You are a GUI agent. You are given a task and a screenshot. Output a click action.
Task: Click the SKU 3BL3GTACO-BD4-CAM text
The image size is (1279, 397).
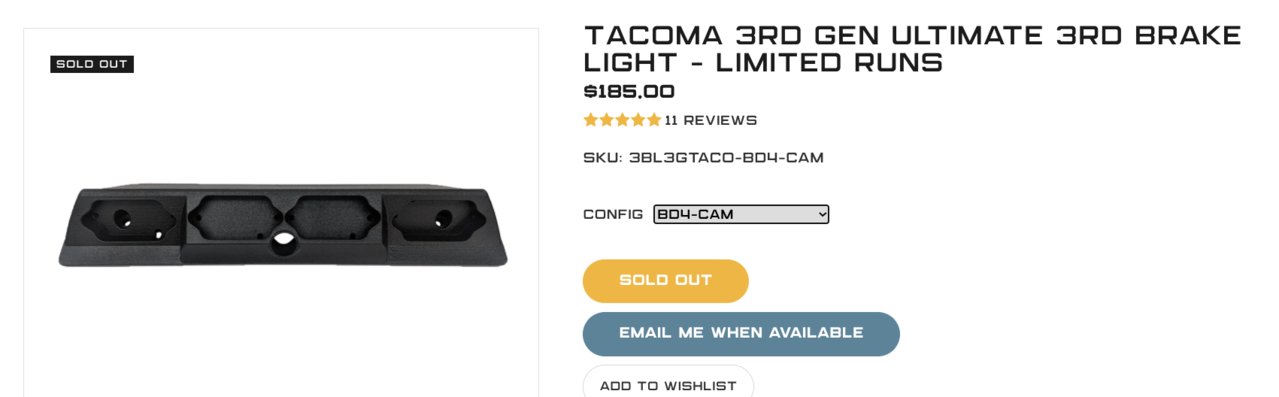point(704,158)
